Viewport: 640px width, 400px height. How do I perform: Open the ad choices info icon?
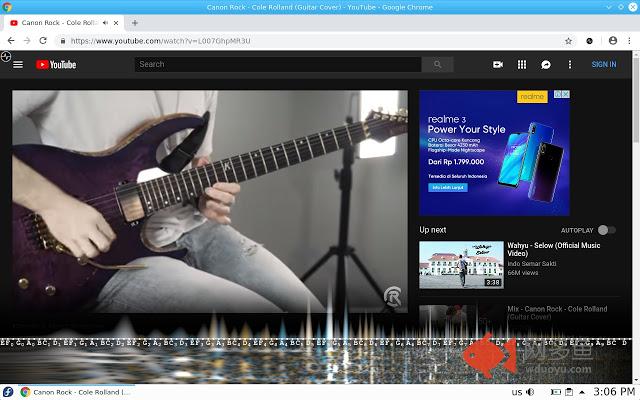558,94
